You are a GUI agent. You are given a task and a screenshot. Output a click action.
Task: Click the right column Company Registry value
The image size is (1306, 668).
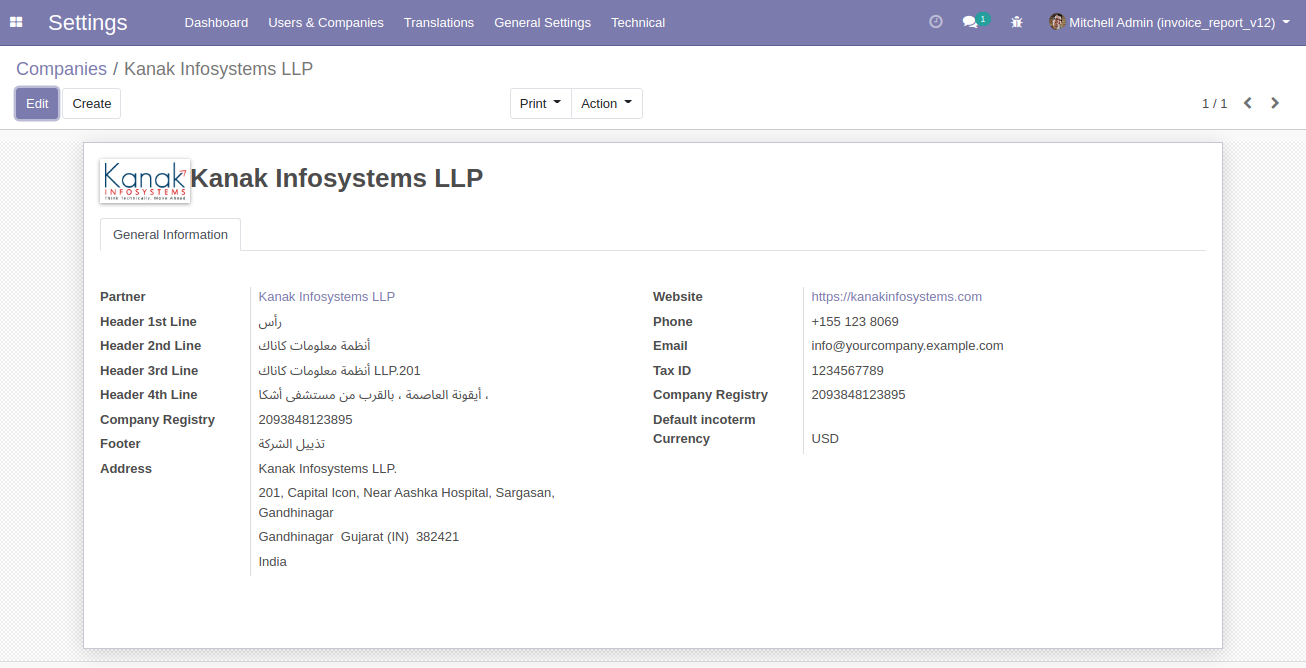[x=859, y=395]
